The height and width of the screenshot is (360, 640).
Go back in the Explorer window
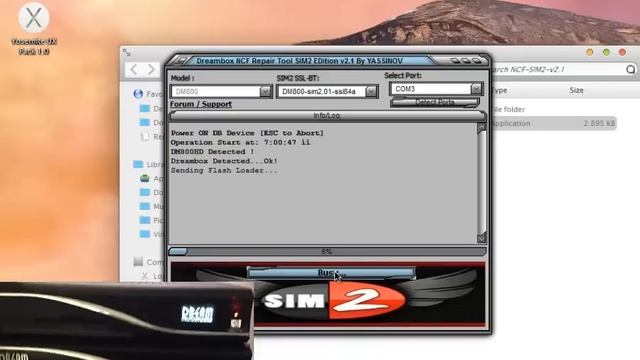coord(133,69)
